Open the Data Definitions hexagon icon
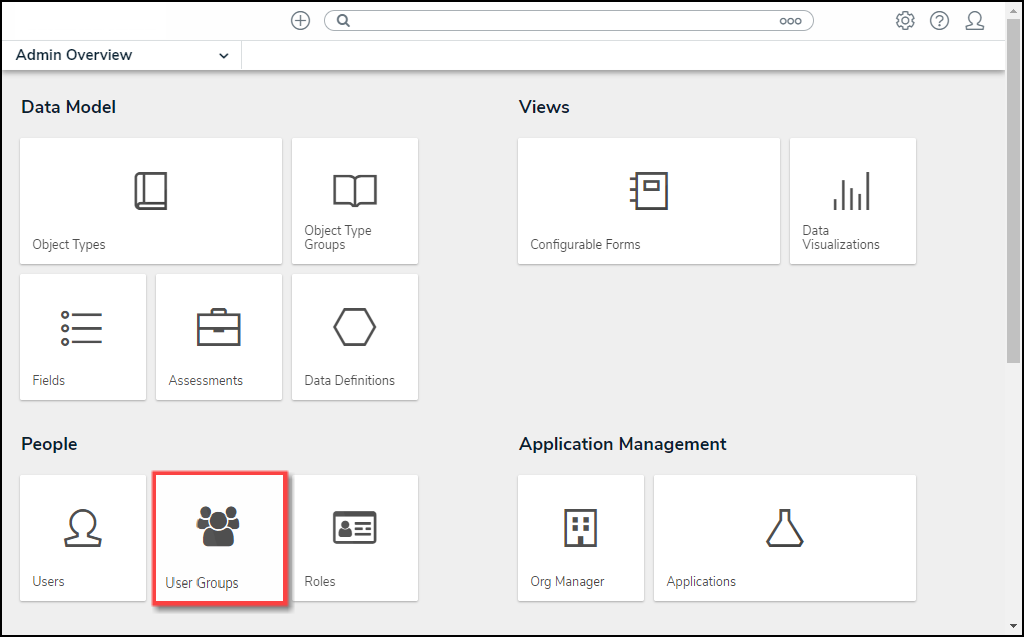 click(x=355, y=327)
